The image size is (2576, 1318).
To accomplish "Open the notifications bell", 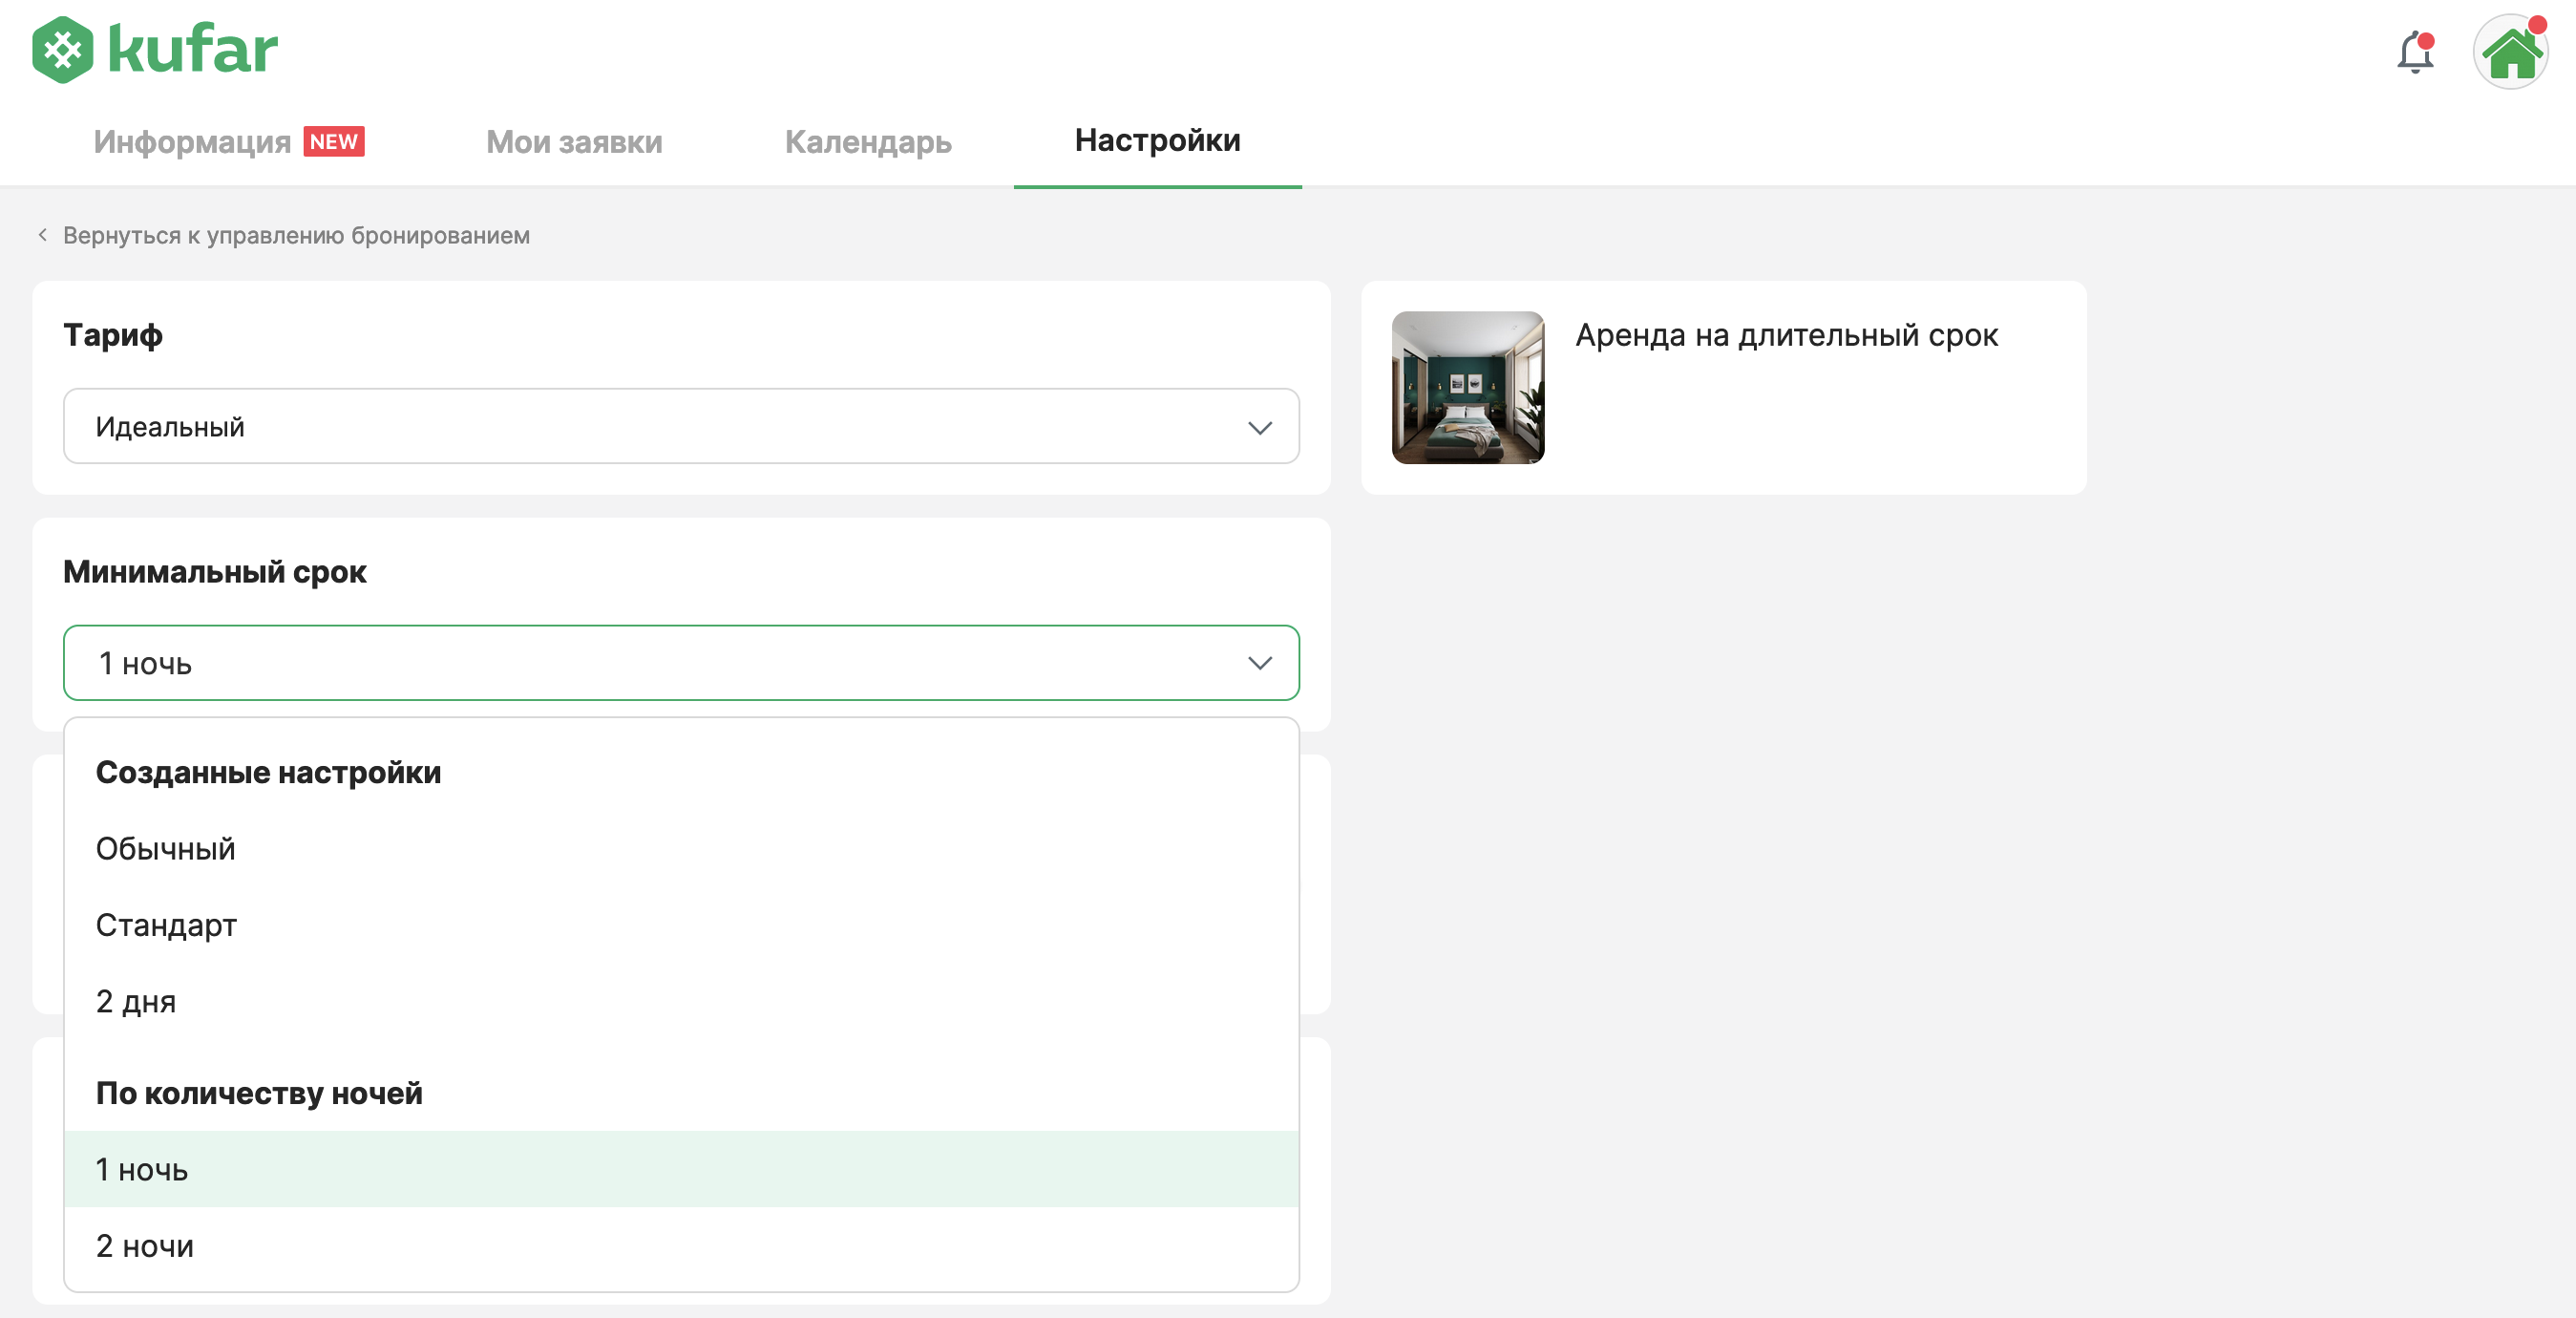I will 2414,52.
